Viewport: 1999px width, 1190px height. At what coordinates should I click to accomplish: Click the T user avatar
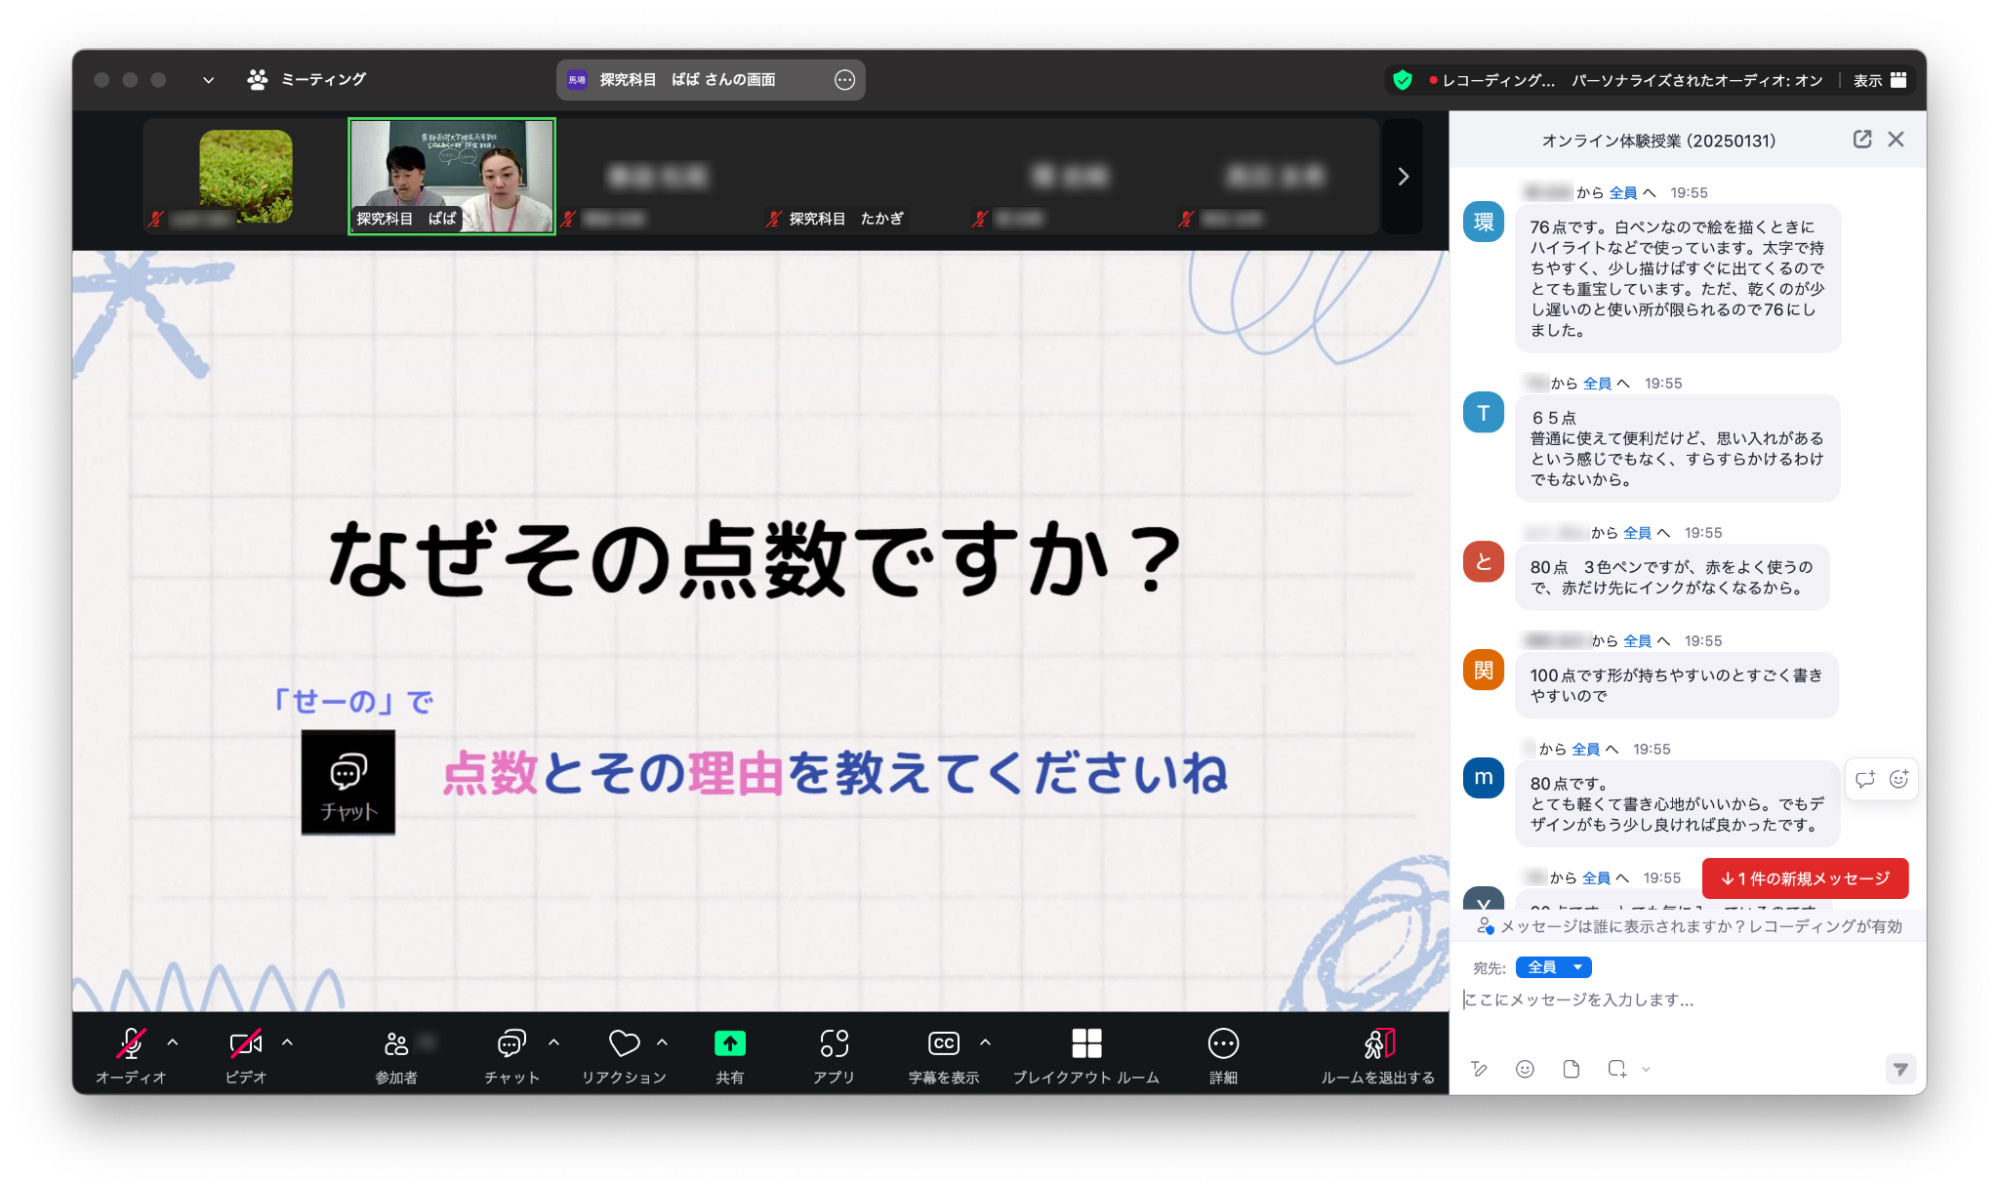tap(1483, 412)
